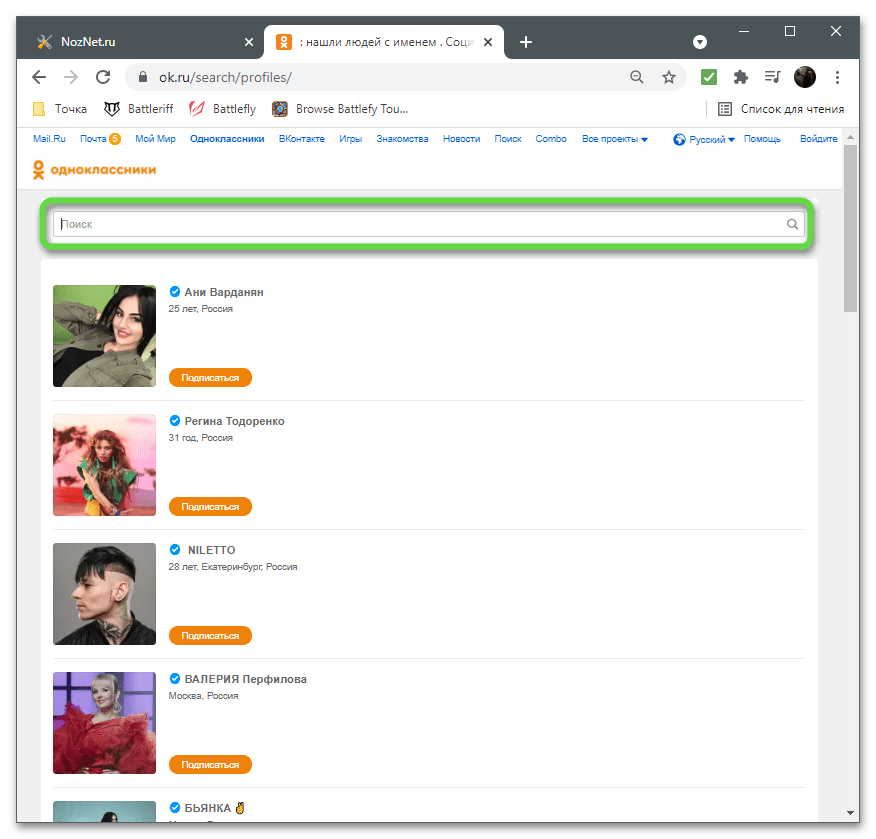This screenshot has width=876, height=839.
Task: Open Поиск link in portal bar
Action: (x=508, y=139)
